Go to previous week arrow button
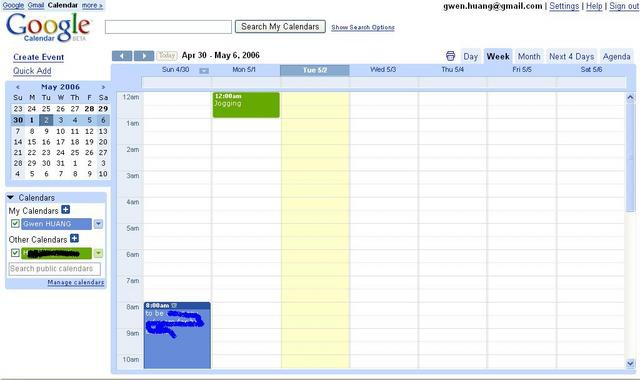640x380 pixels. [122, 56]
